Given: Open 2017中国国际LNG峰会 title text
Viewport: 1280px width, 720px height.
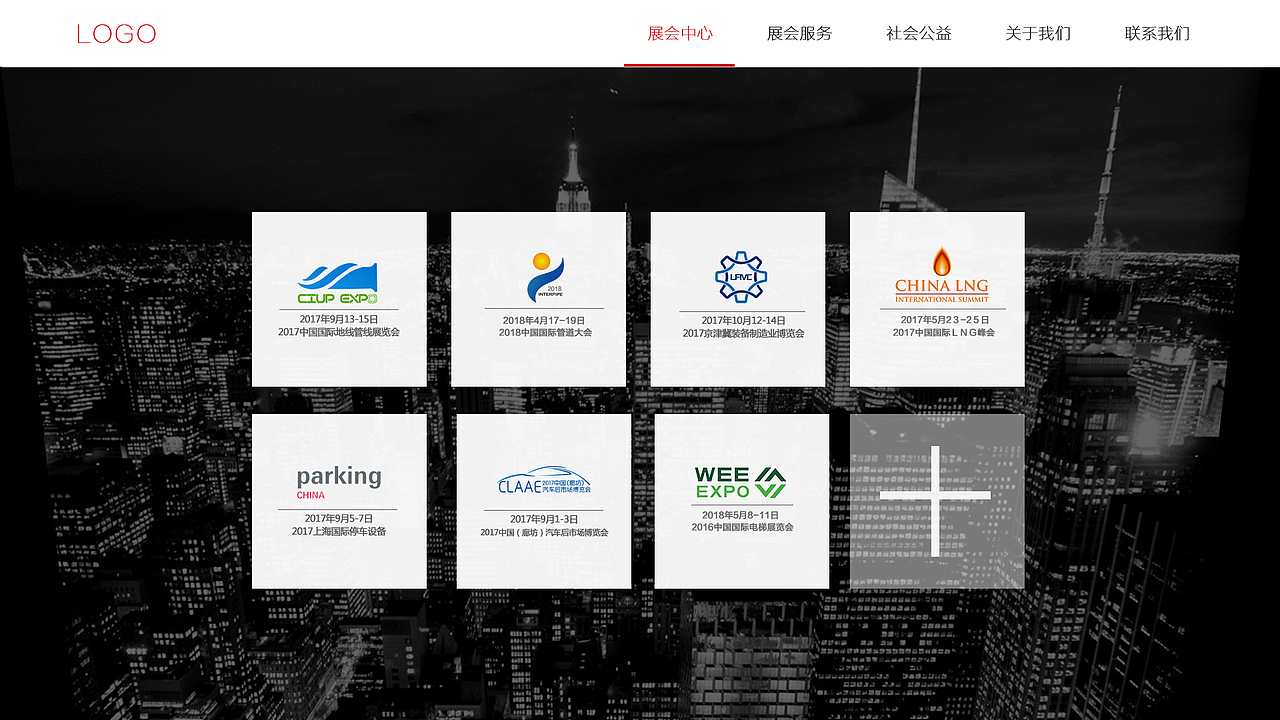Looking at the screenshot, I should [944, 333].
